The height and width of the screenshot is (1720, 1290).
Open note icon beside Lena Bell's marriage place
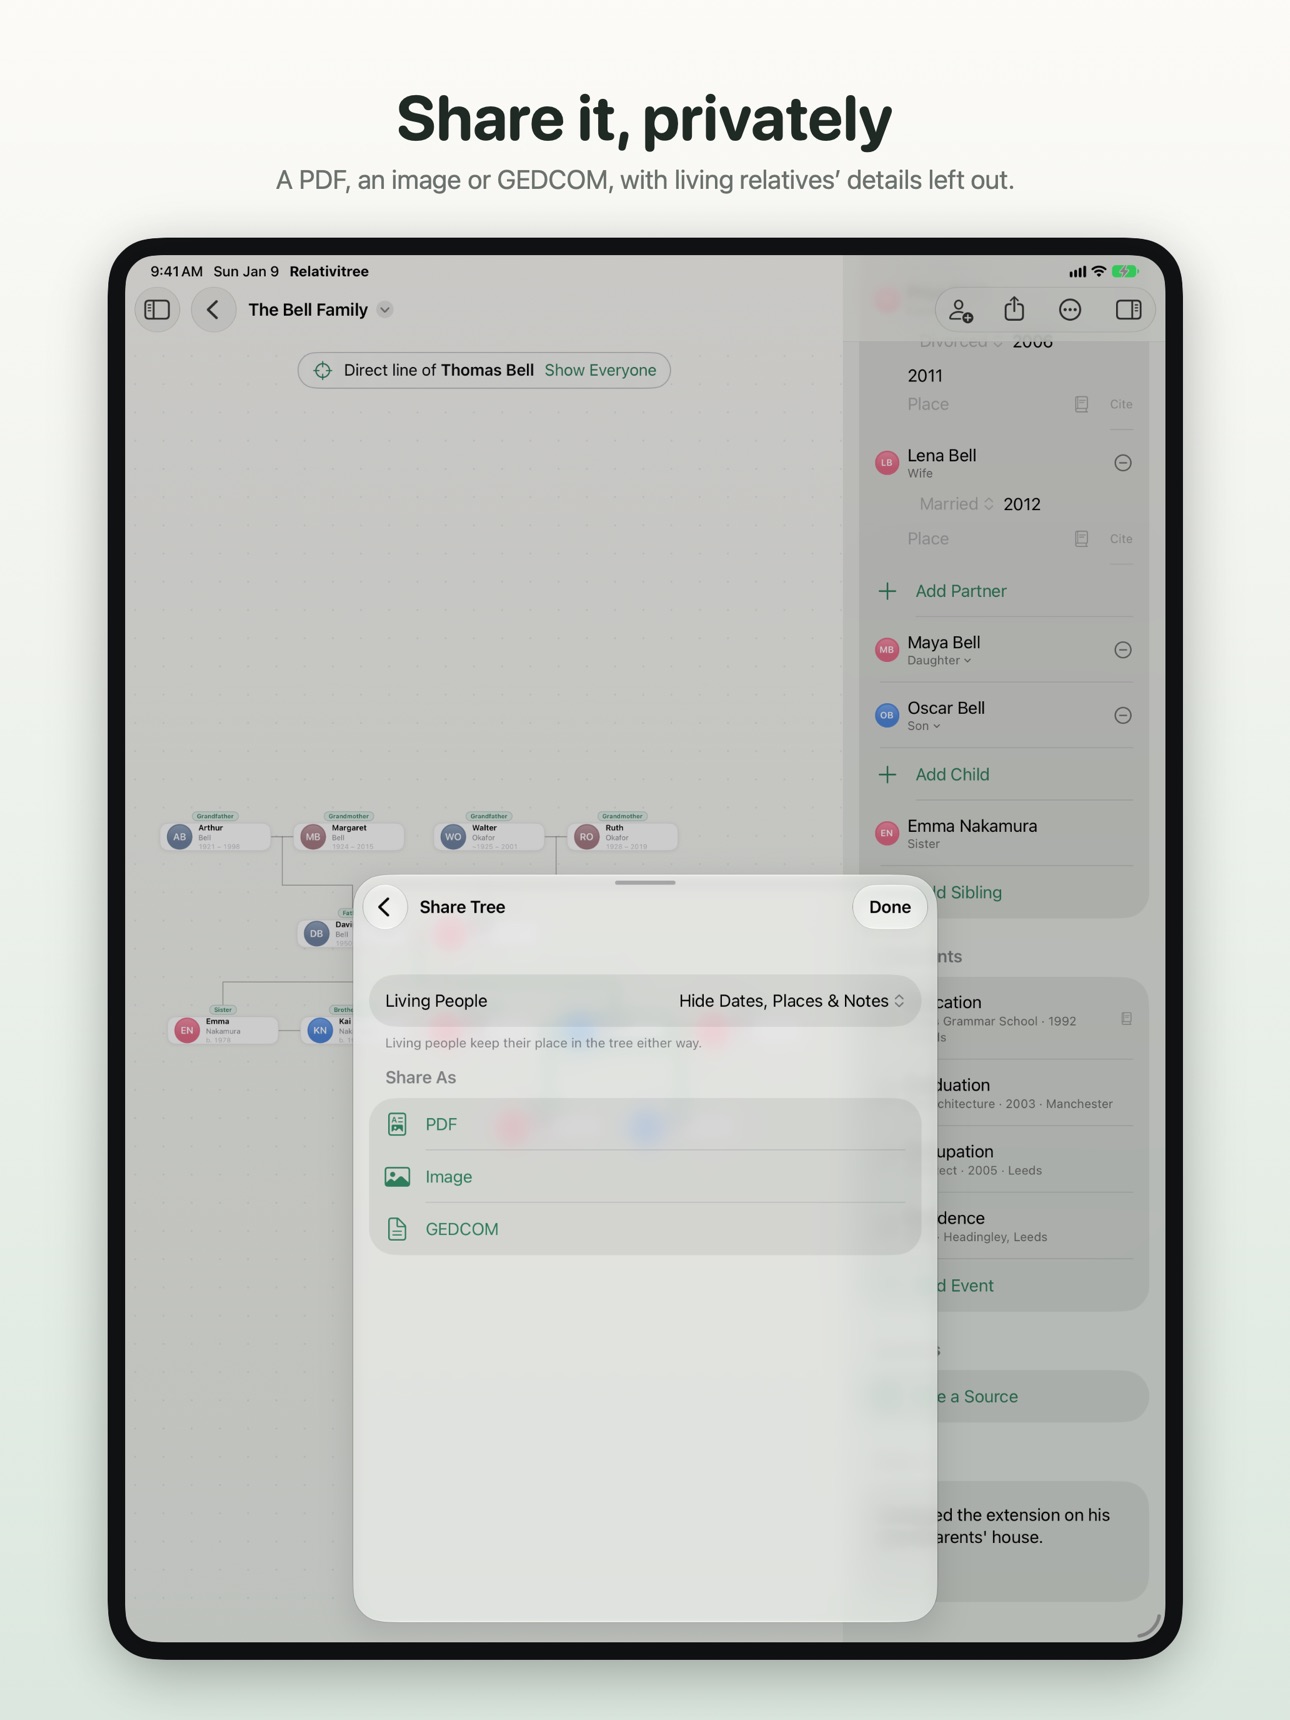pyautogui.click(x=1081, y=539)
